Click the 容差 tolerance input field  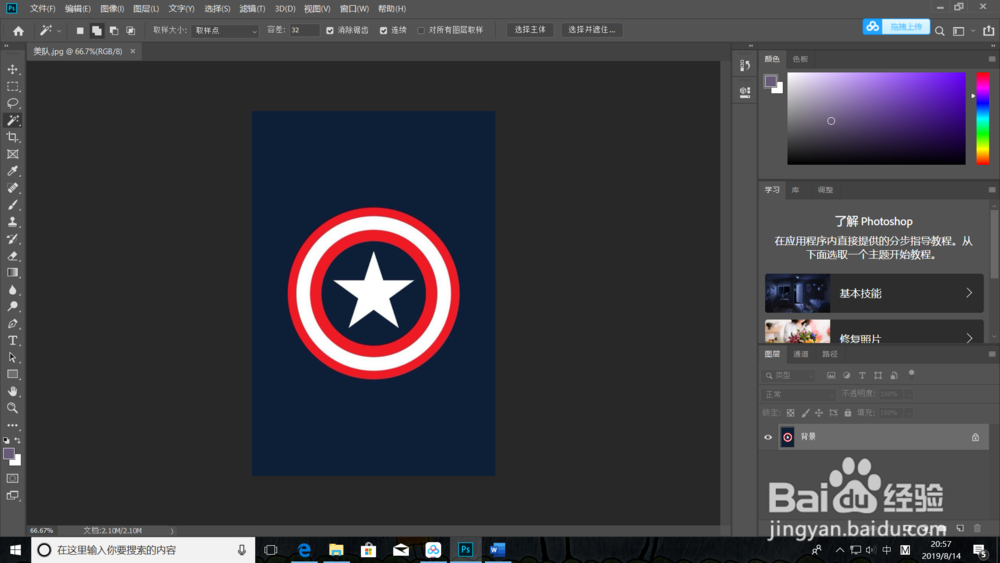(x=304, y=30)
